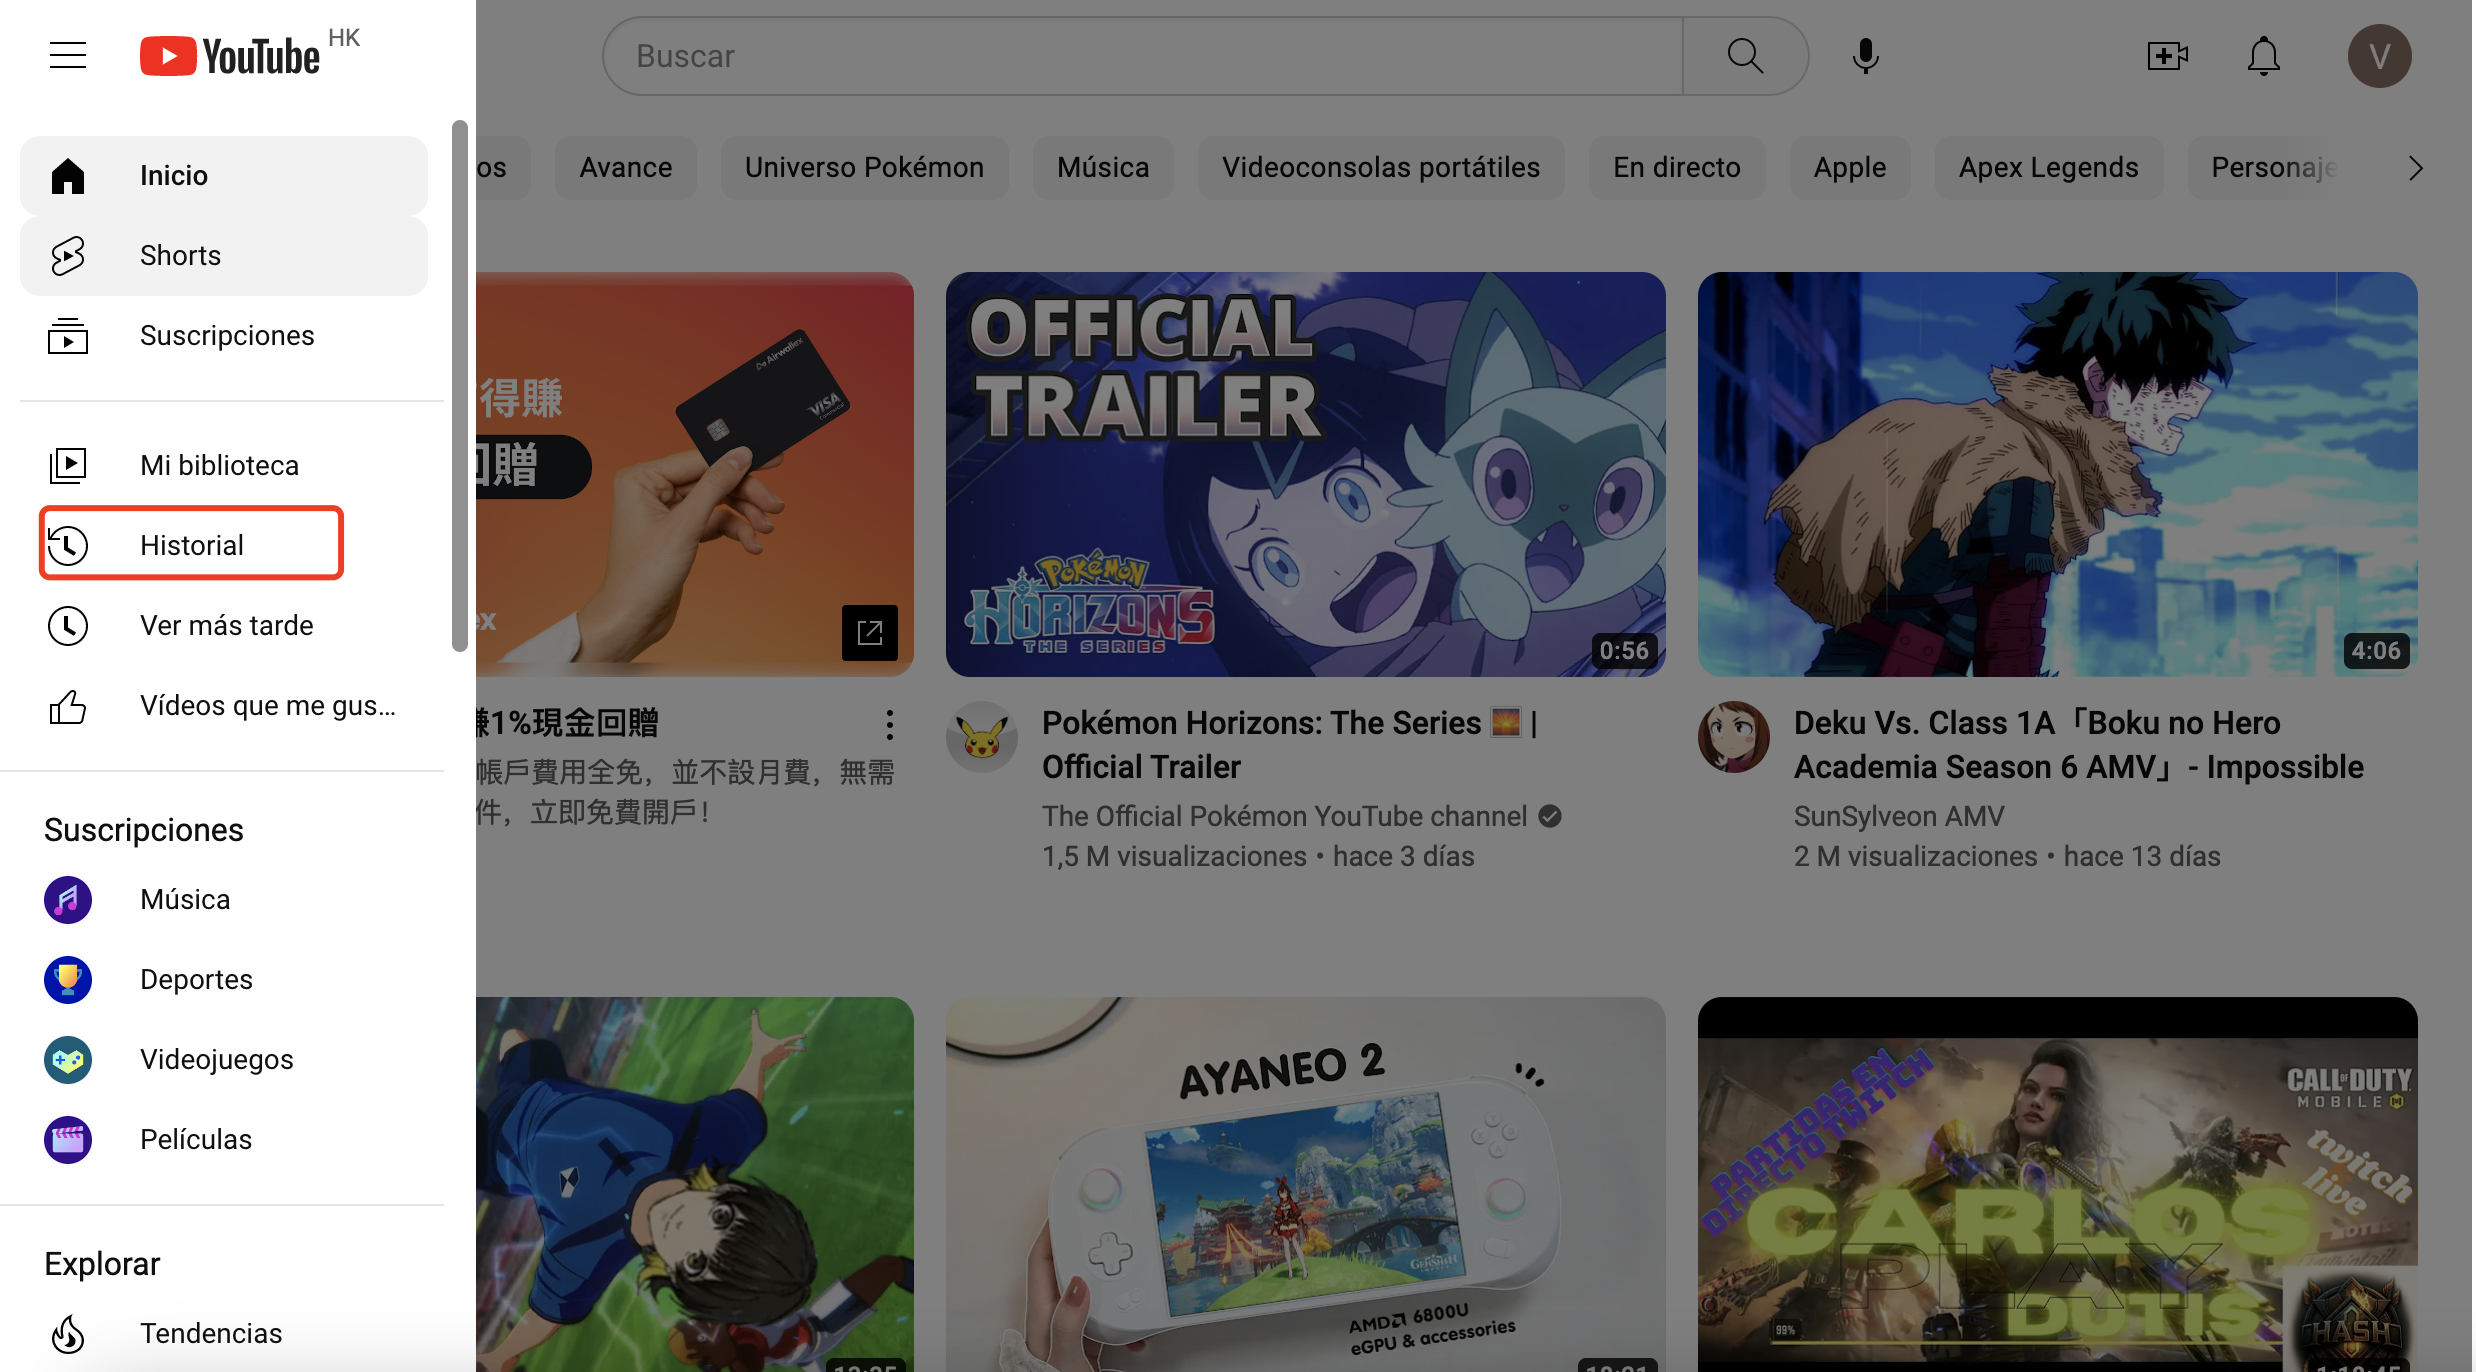Open the Tendencias page under Explorar
This screenshot has height=1372, width=2476.
point(210,1333)
